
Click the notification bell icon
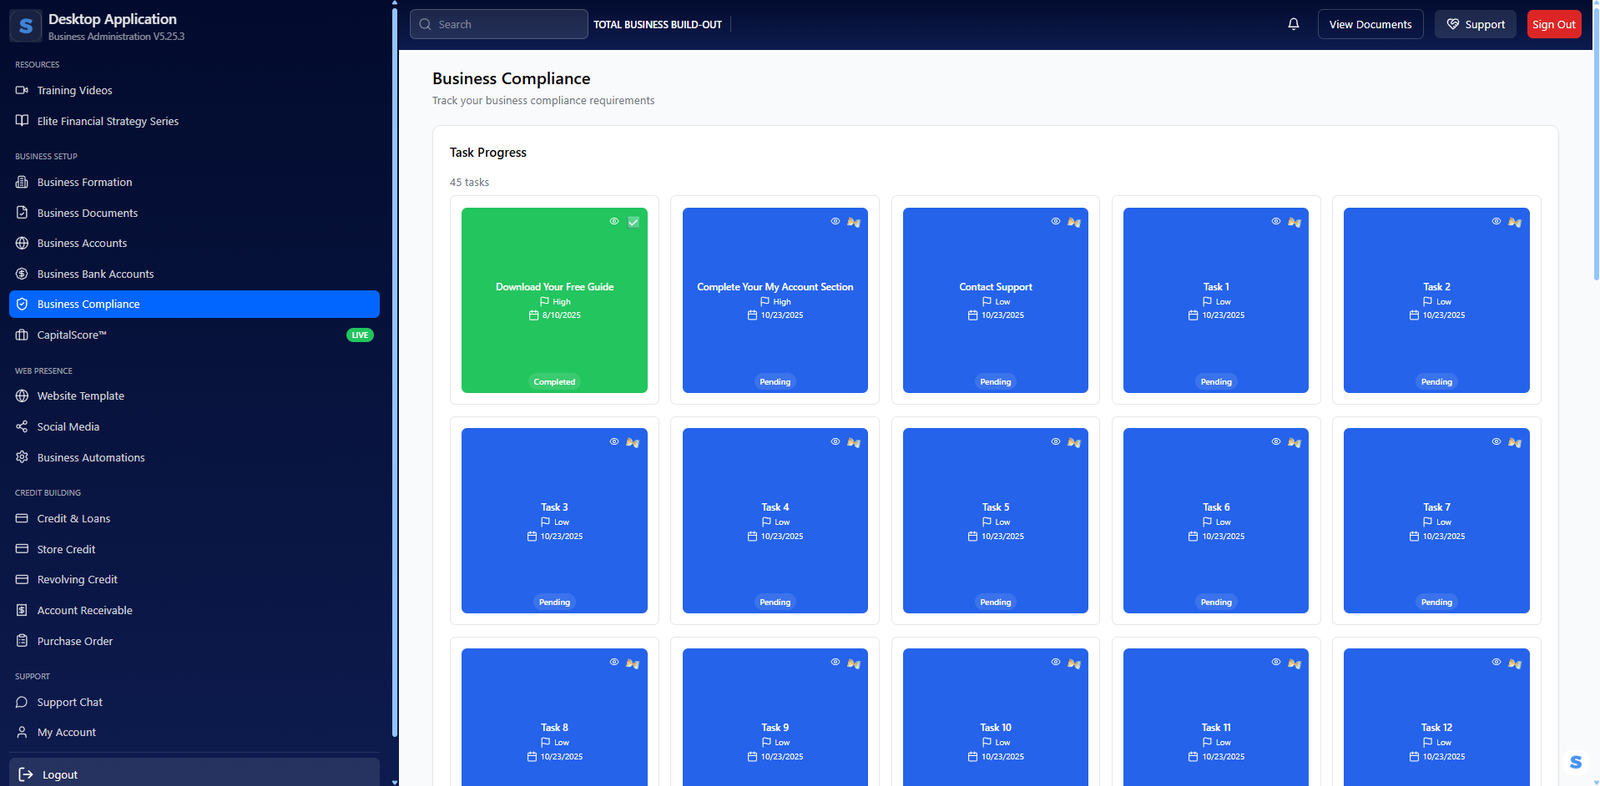(x=1293, y=24)
